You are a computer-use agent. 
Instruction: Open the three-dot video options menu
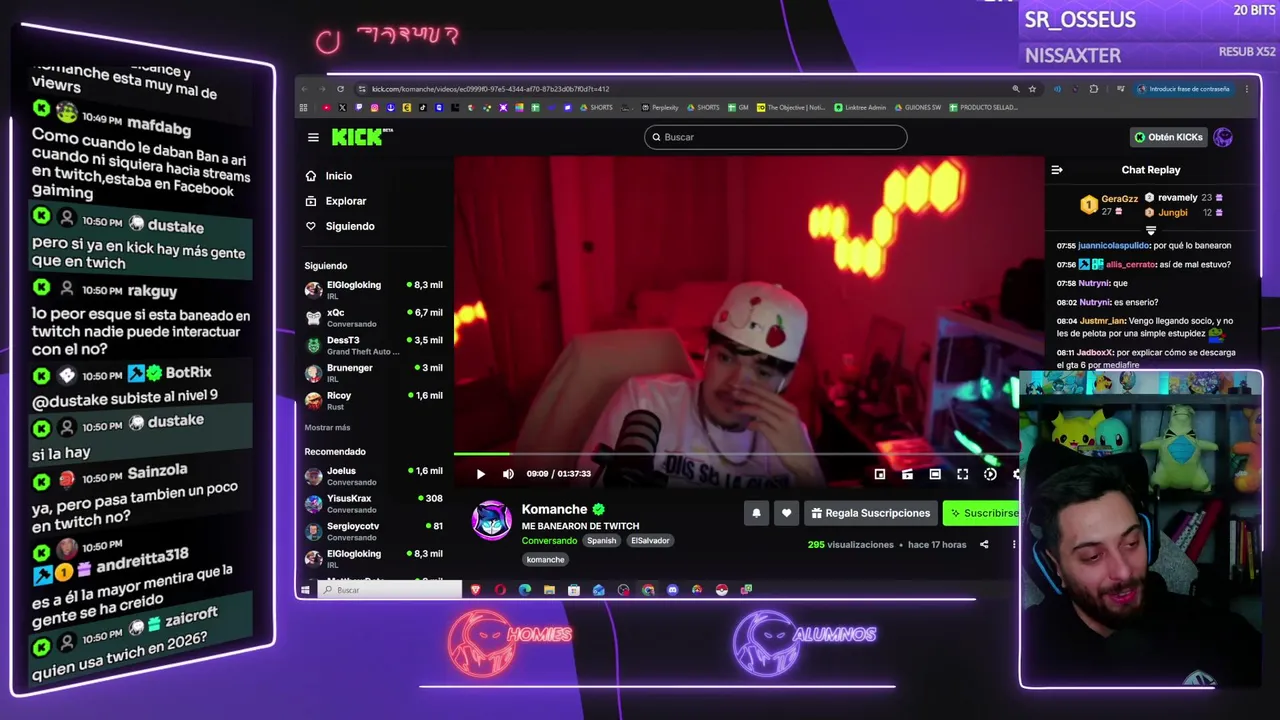pos(1014,545)
